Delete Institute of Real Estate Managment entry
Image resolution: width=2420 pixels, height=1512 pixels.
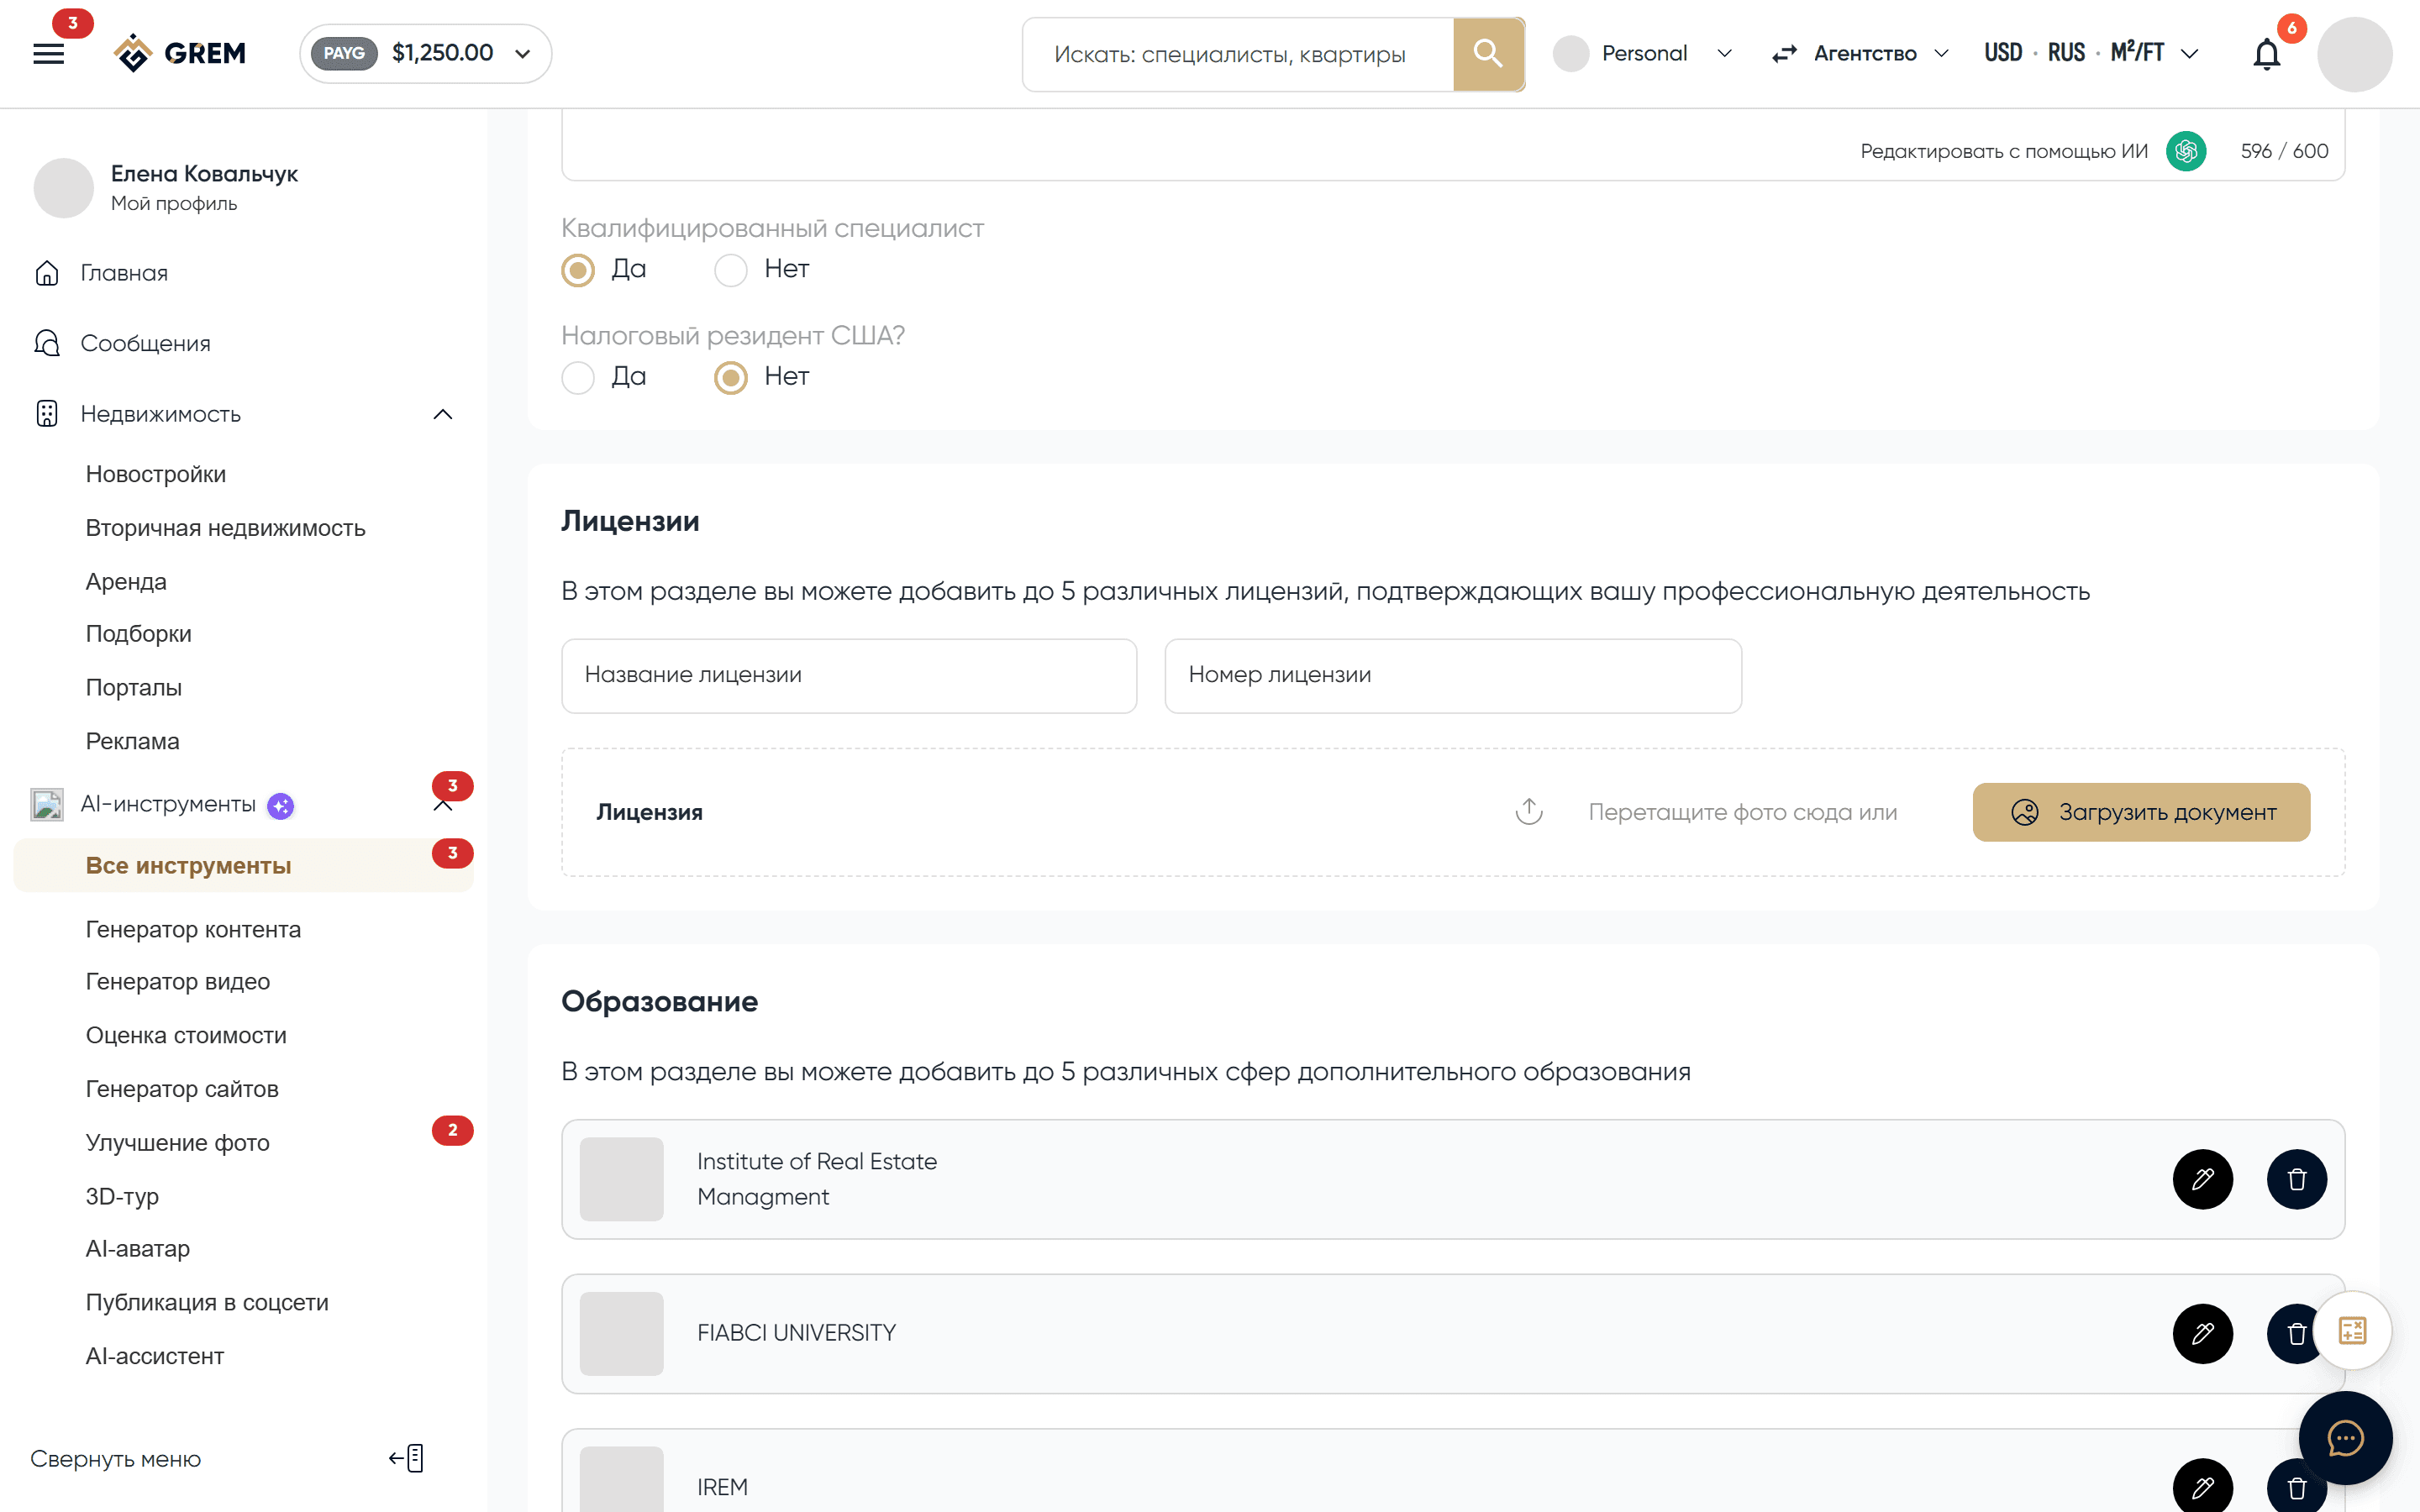[x=2296, y=1179]
